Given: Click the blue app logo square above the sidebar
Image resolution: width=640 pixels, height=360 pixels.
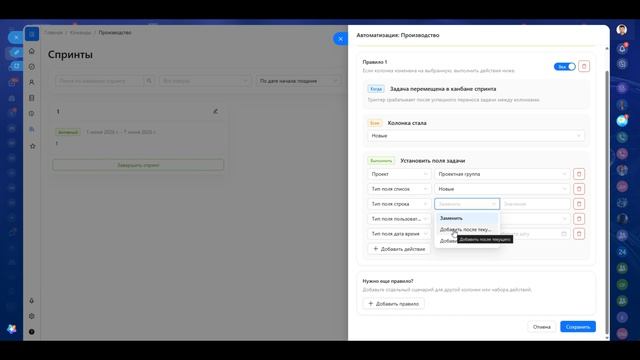Looking at the screenshot, I should (32, 34).
